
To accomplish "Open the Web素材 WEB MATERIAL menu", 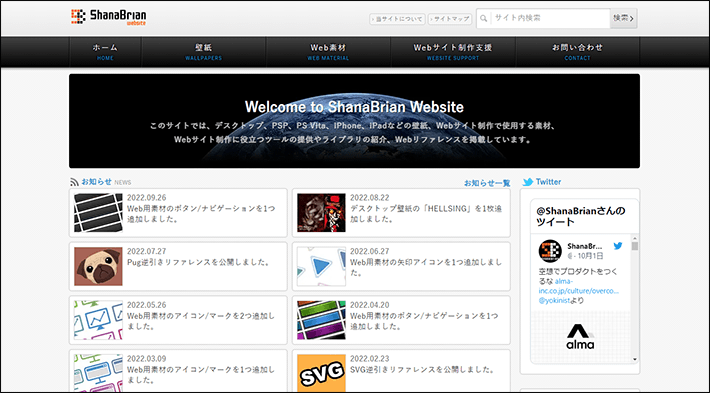I will pos(328,52).
